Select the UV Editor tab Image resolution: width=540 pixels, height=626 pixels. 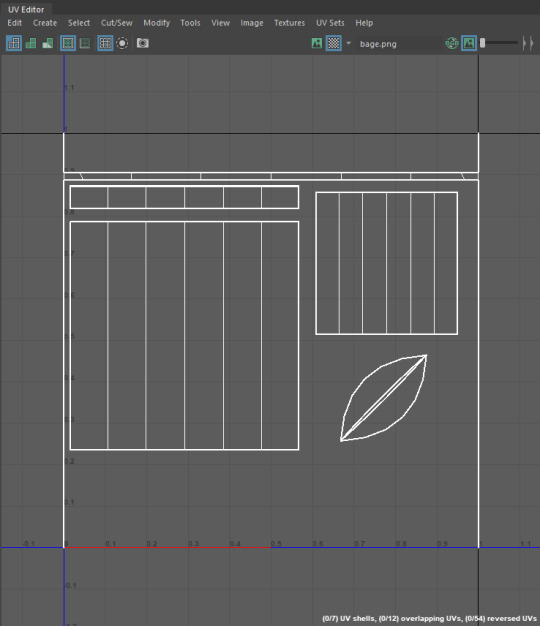point(26,9)
